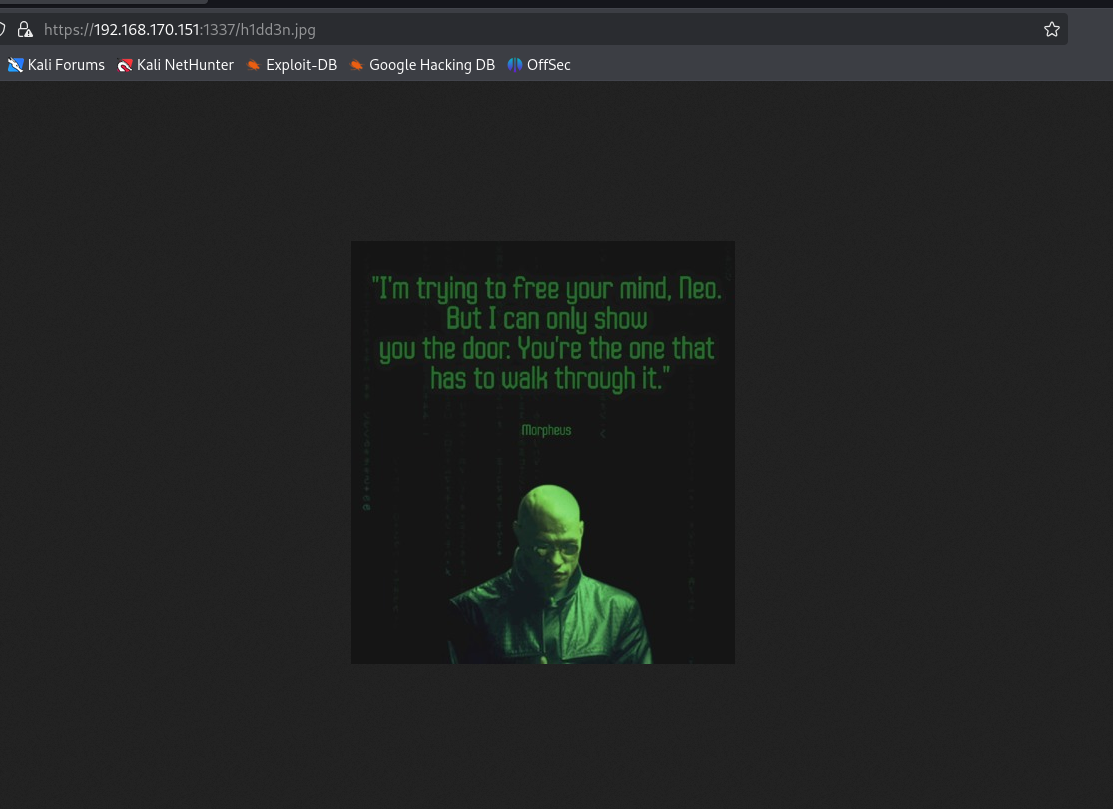This screenshot has width=1113, height=809.
Task: Open the OffSec bookmark
Action: pyautogui.click(x=539, y=65)
